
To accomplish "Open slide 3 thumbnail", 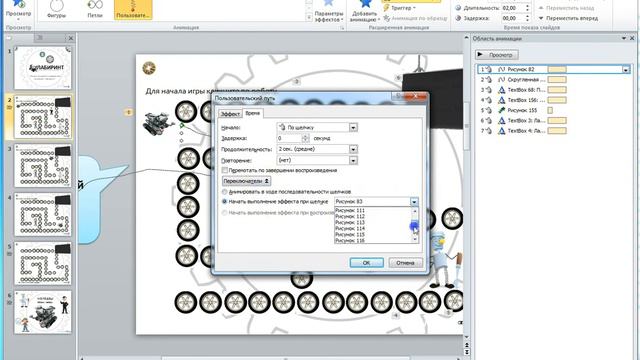I will point(42,166).
